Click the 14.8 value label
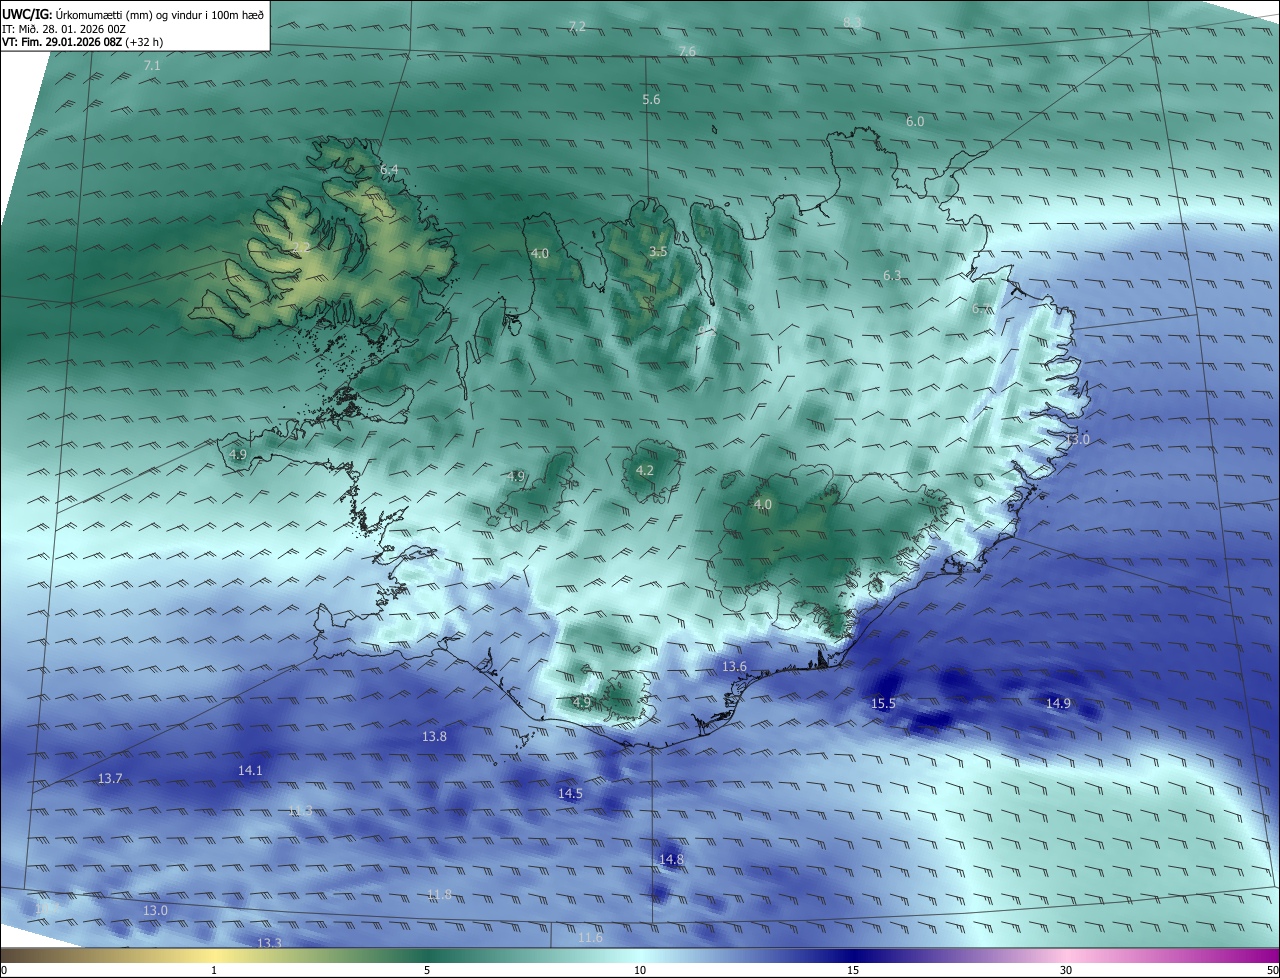The image size is (1280, 978). 671,859
